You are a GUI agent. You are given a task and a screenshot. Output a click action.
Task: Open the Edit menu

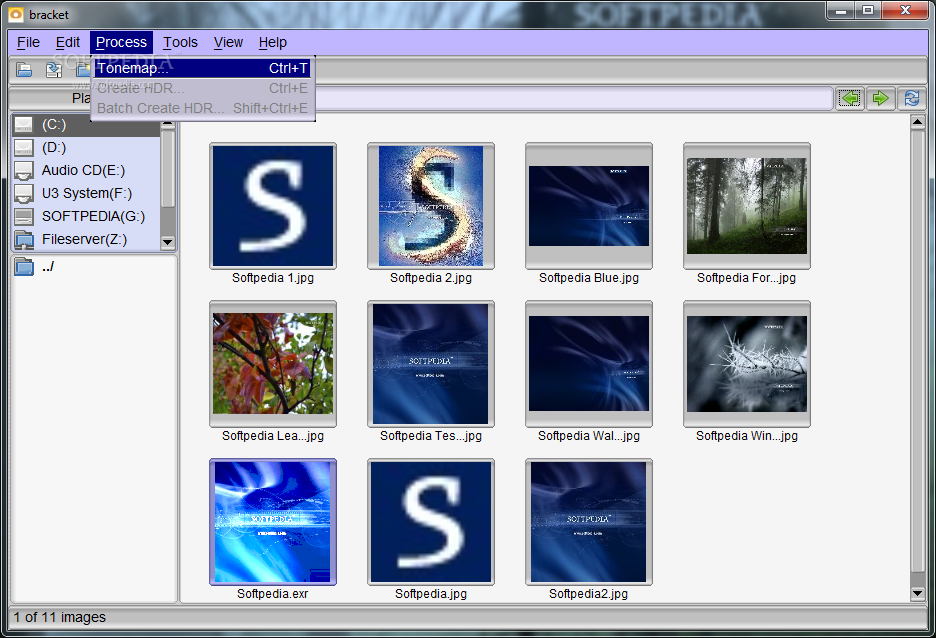coord(67,42)
